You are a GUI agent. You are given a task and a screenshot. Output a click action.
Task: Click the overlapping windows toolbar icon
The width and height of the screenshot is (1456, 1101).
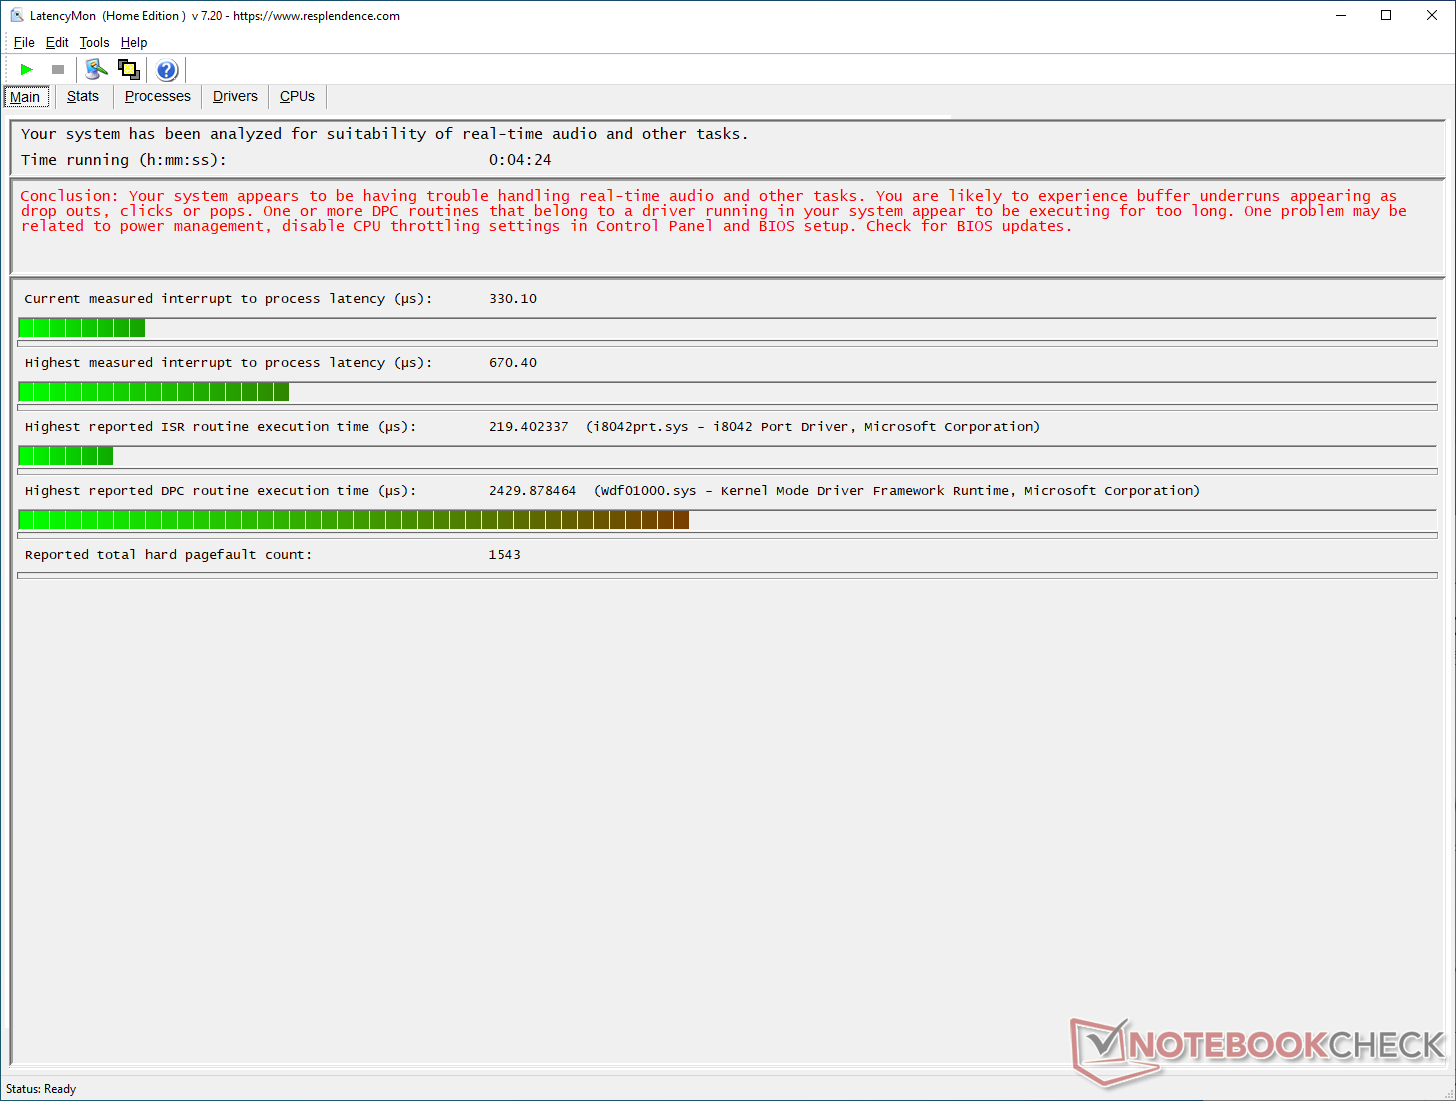coord(128,69)
